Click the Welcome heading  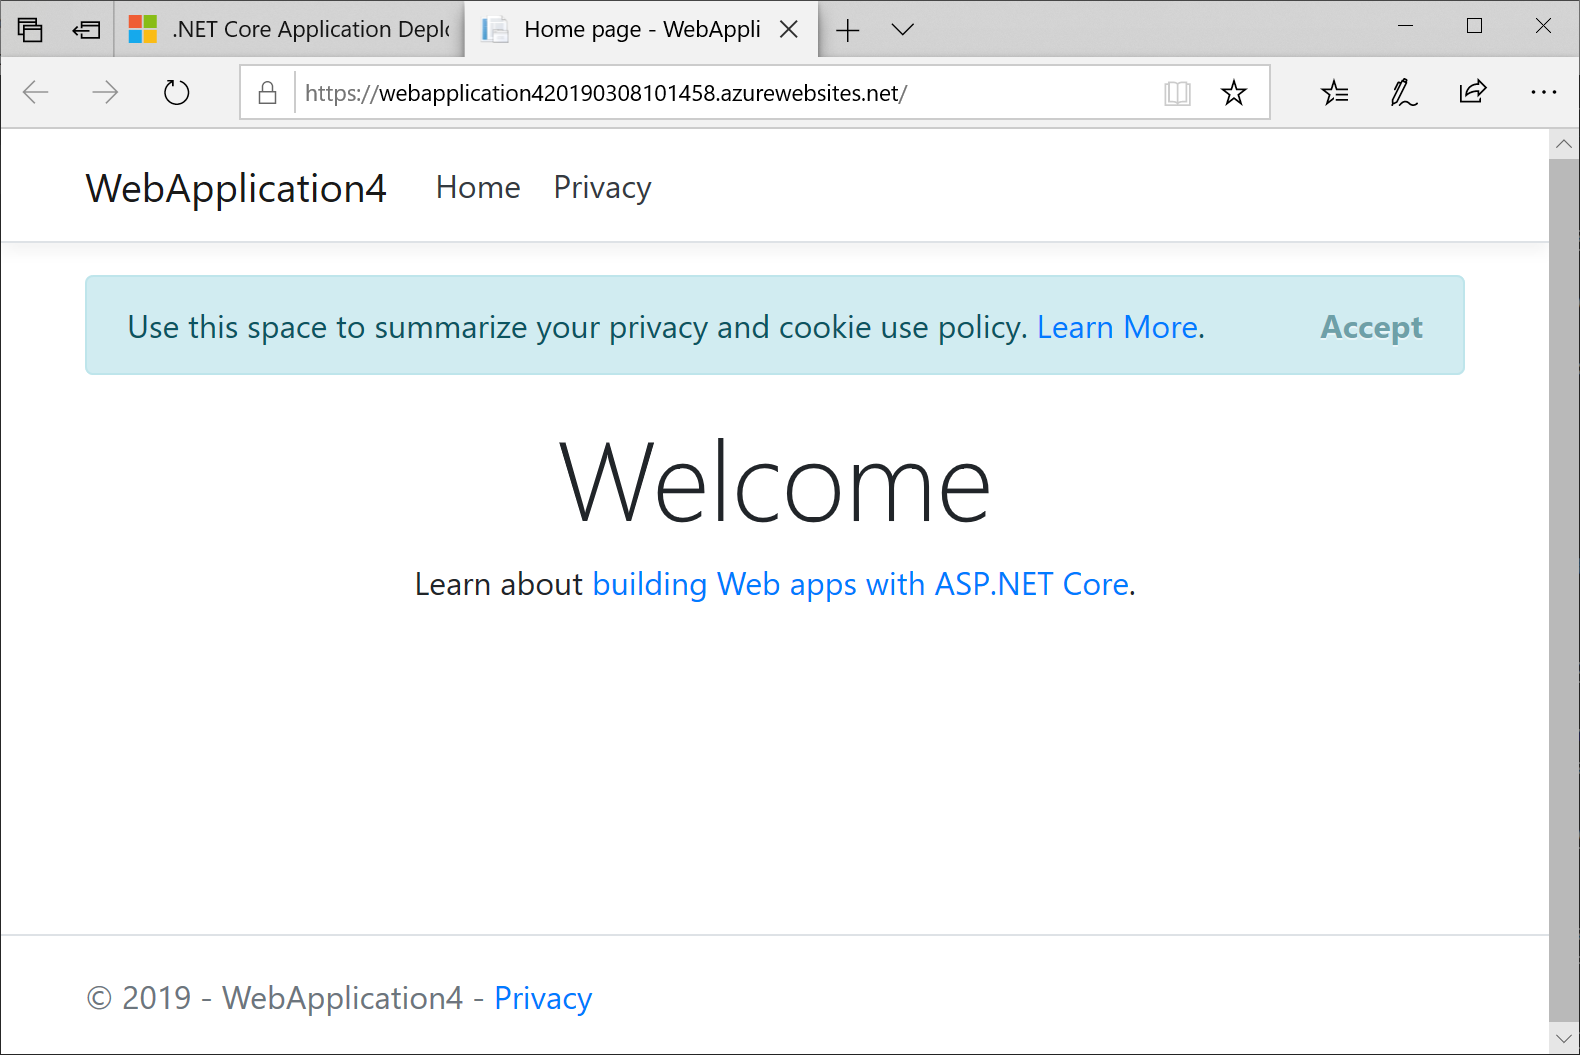click(x=775, y=484)
